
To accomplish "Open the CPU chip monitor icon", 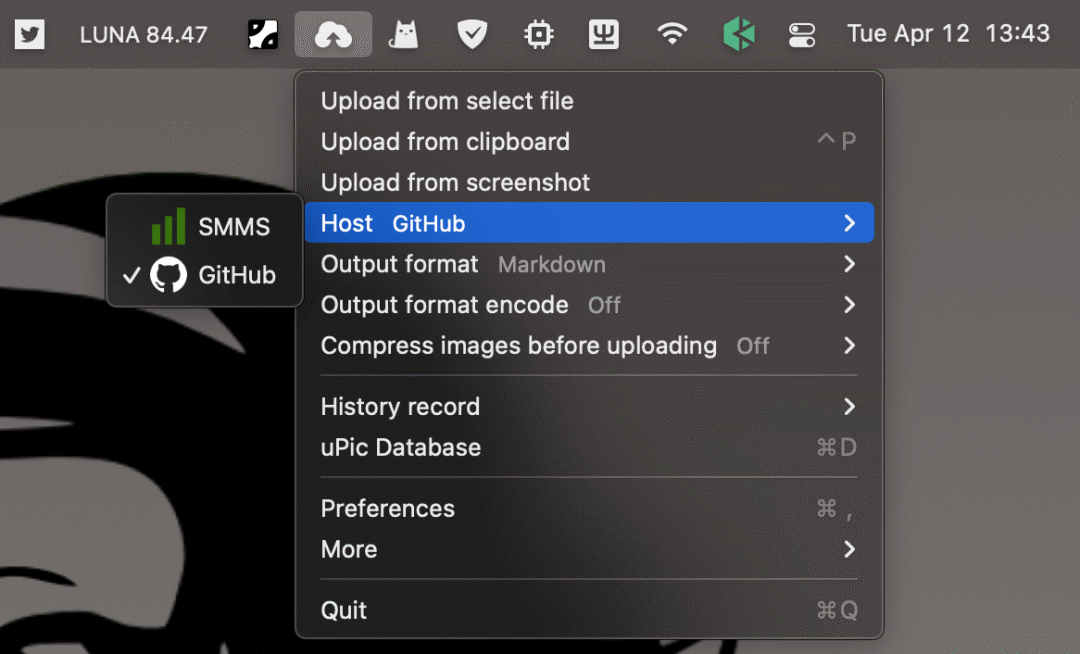I will (539, 34).
